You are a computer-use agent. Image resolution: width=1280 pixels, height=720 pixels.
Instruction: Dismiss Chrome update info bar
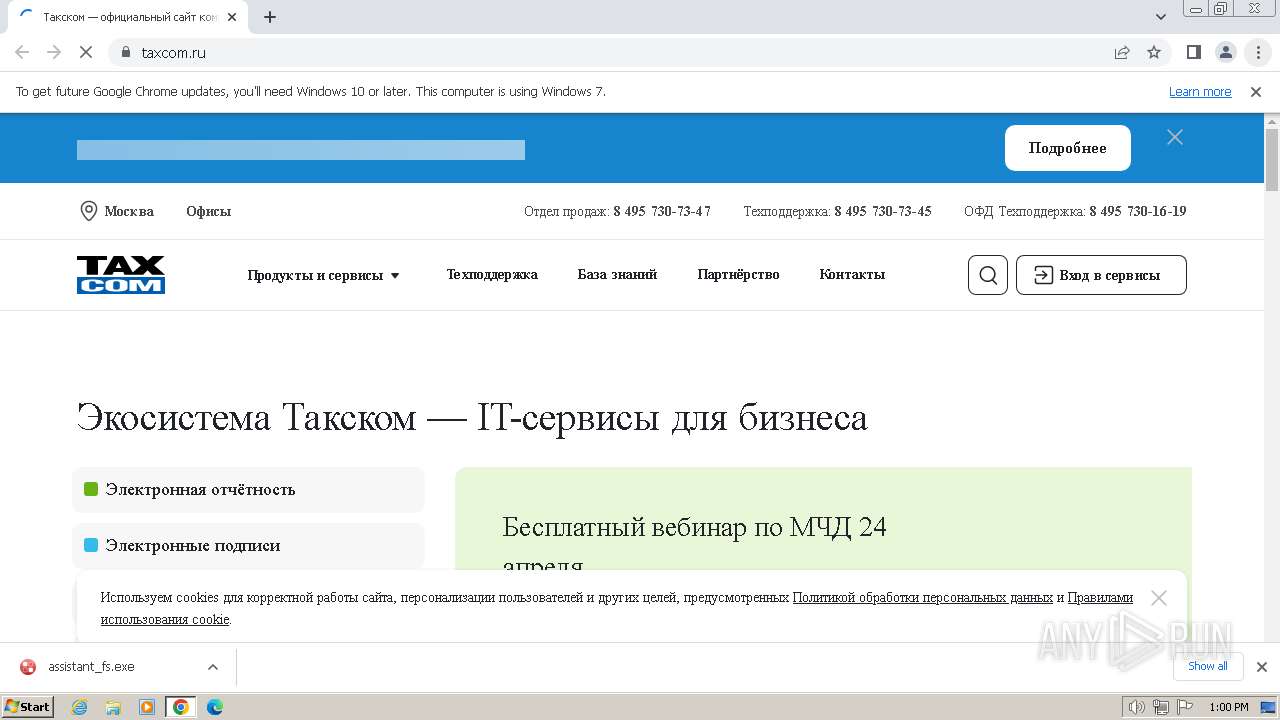point(1256,91)
